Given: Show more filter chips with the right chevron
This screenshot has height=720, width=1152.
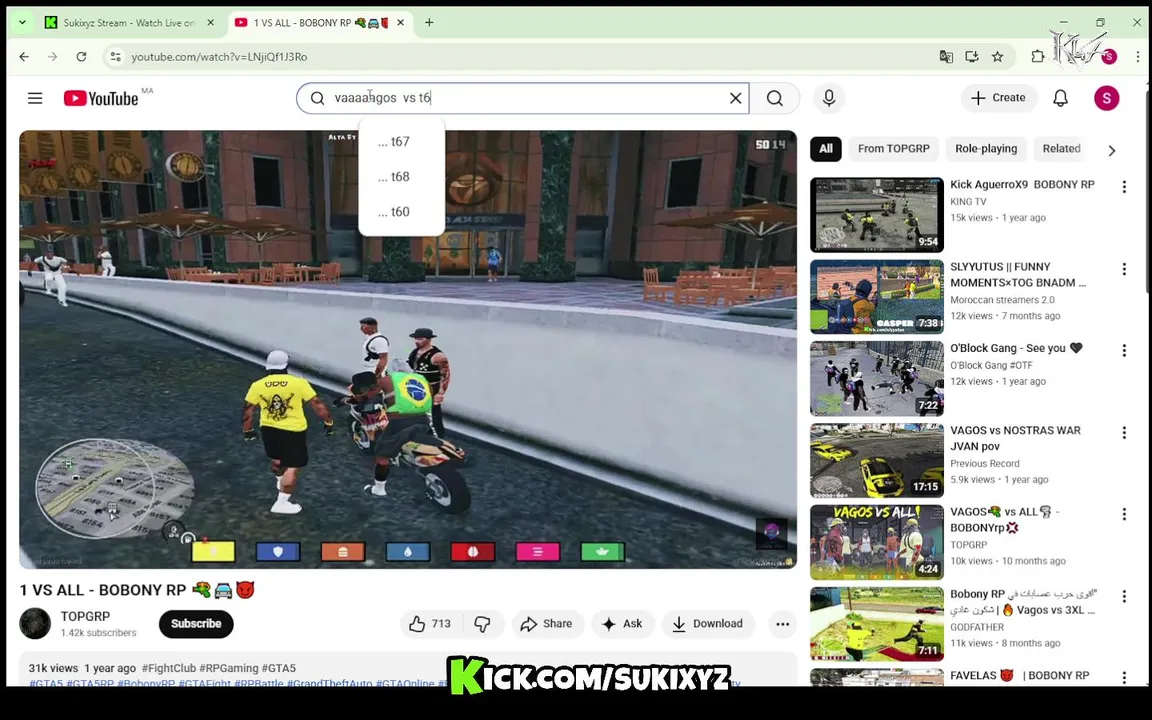Looking at the screenshot, I should click(x=1112, y=150).
